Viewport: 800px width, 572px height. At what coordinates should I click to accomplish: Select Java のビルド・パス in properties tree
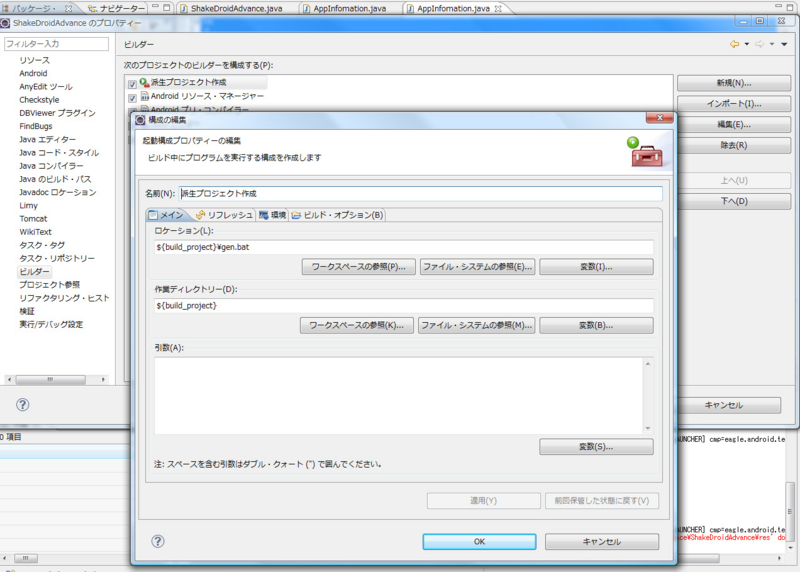tap(55, 180)
